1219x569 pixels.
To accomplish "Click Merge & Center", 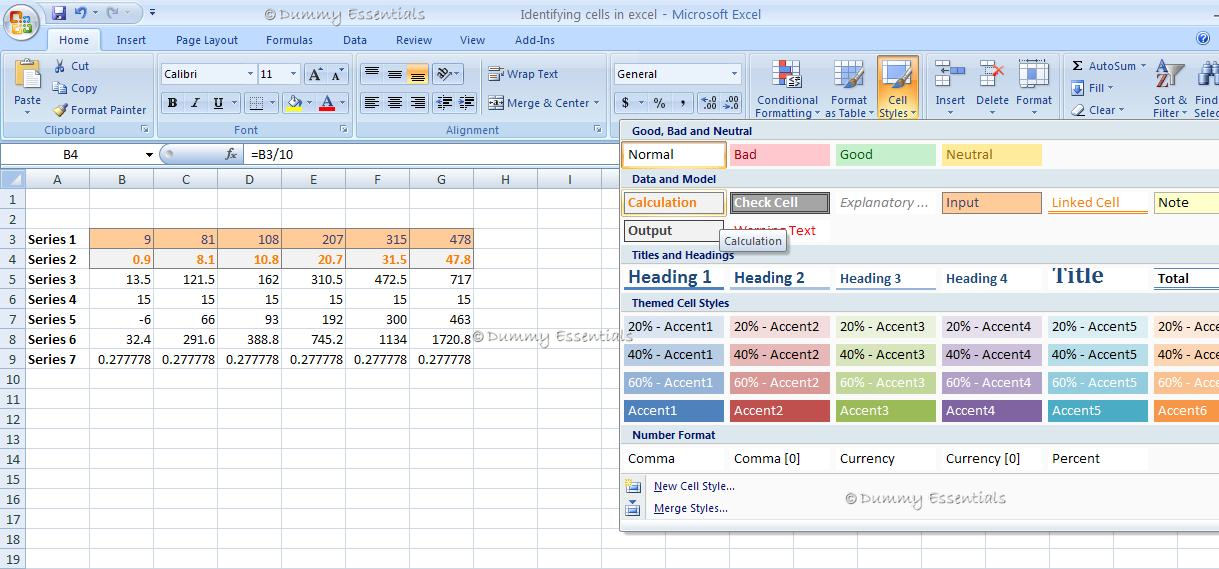I will coord(538,103).
